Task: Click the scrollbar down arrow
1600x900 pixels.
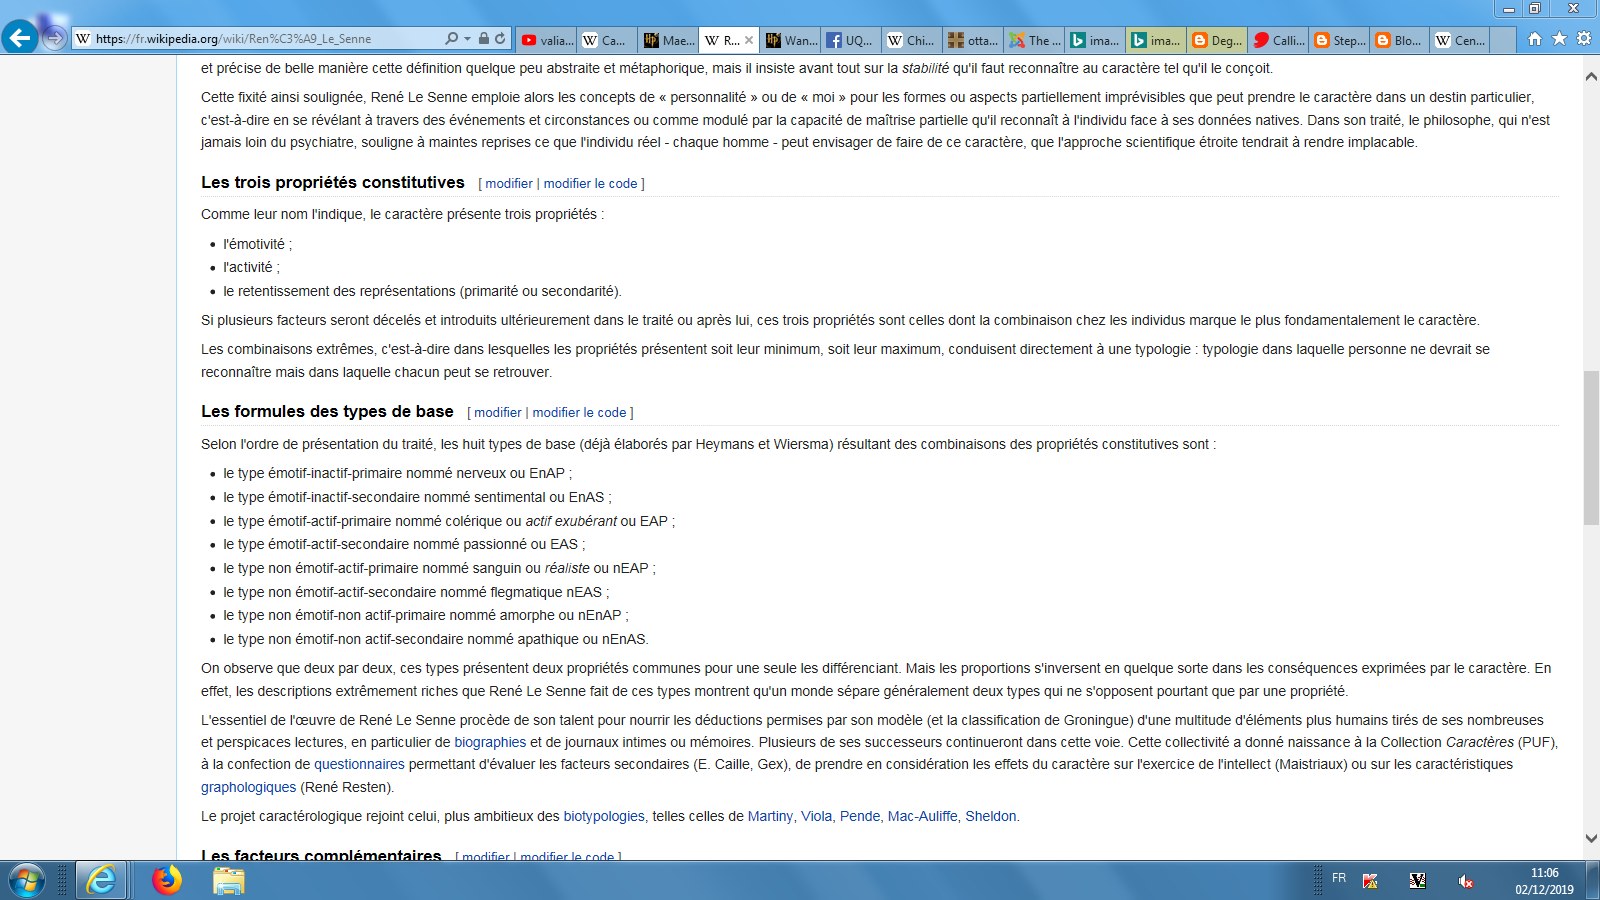Action: (1591, 838)
